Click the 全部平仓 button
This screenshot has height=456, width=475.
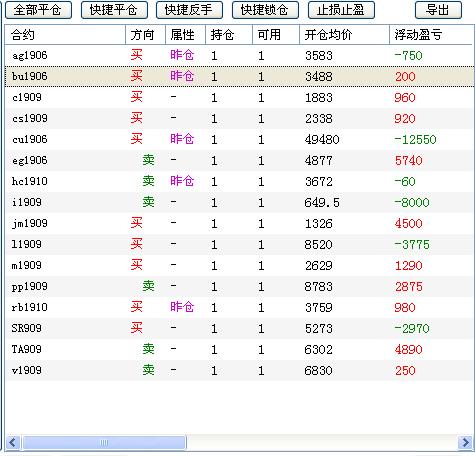(38, 10)
